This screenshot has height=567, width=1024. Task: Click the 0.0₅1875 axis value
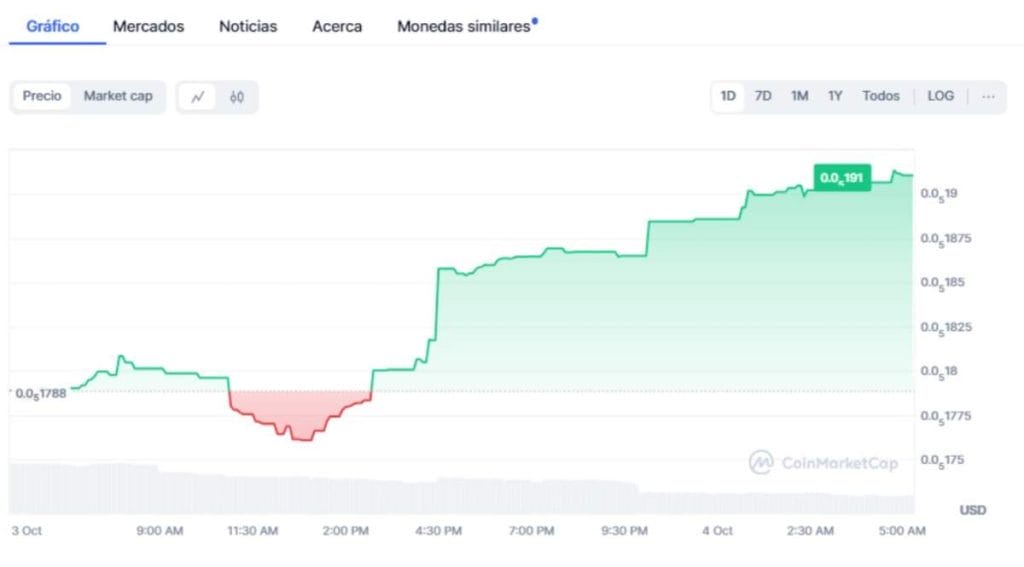click(x=946, y=238)
